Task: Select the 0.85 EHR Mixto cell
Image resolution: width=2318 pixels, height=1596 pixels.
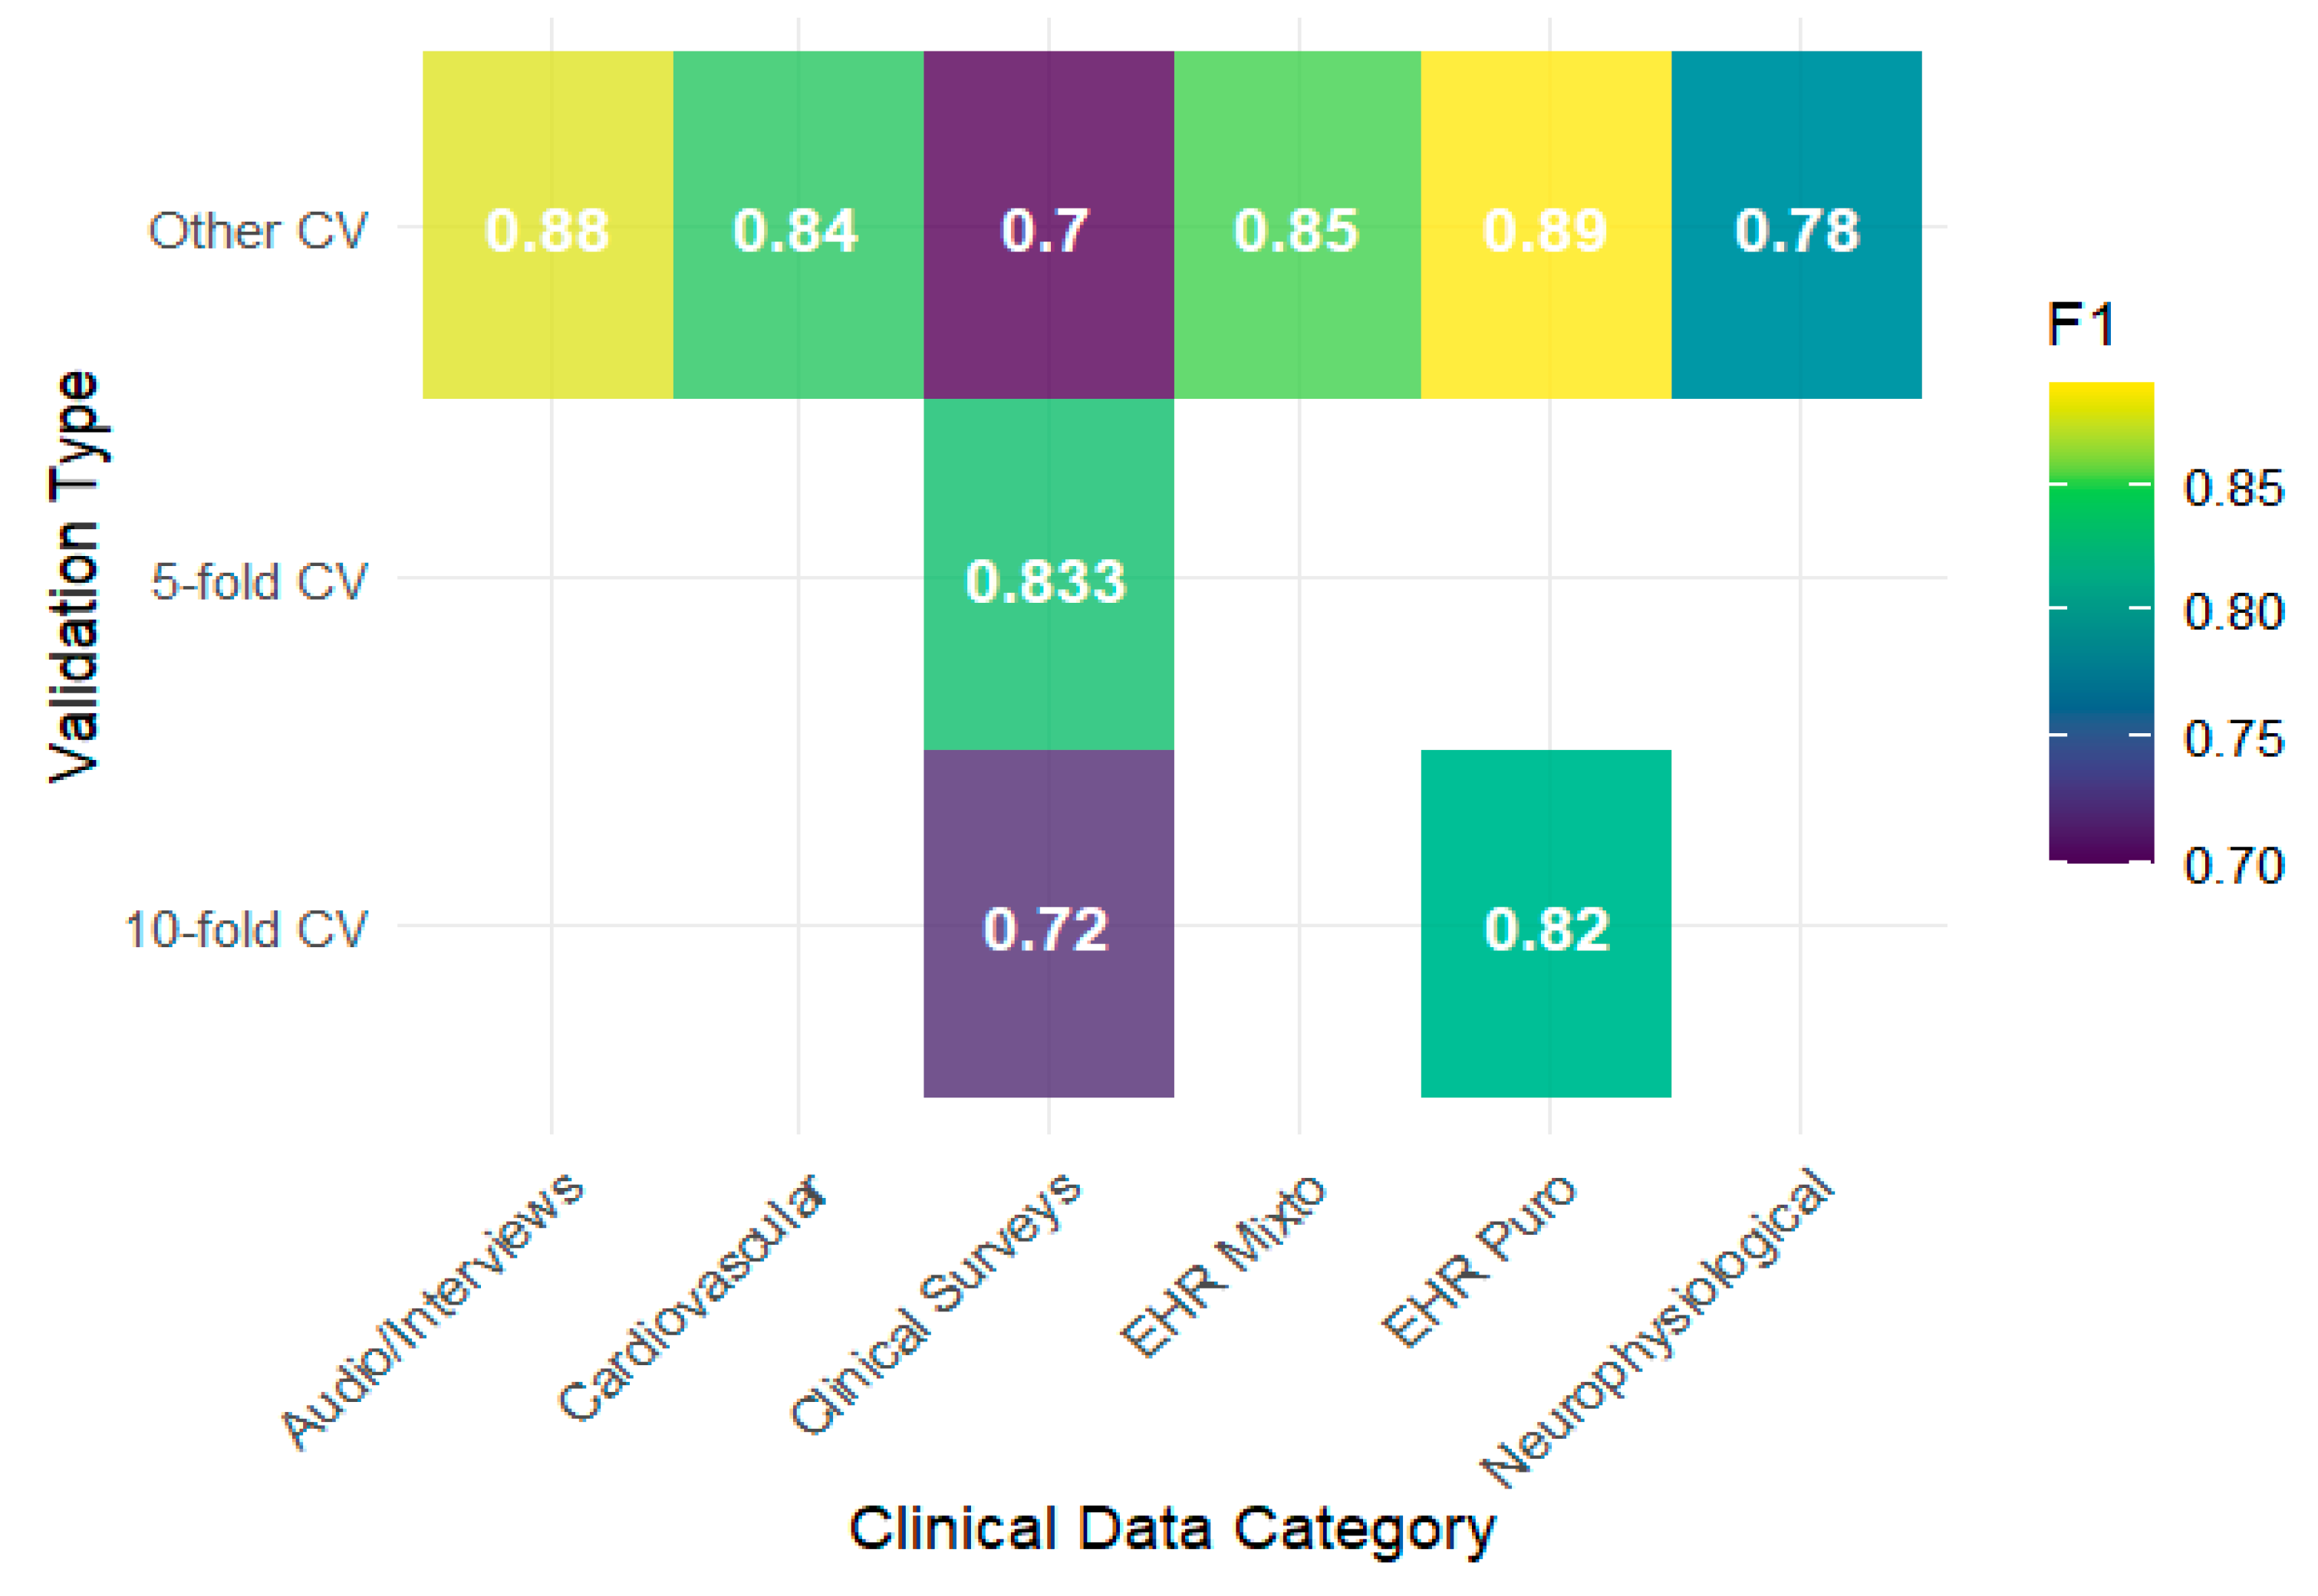Action: click(1296, 225)
